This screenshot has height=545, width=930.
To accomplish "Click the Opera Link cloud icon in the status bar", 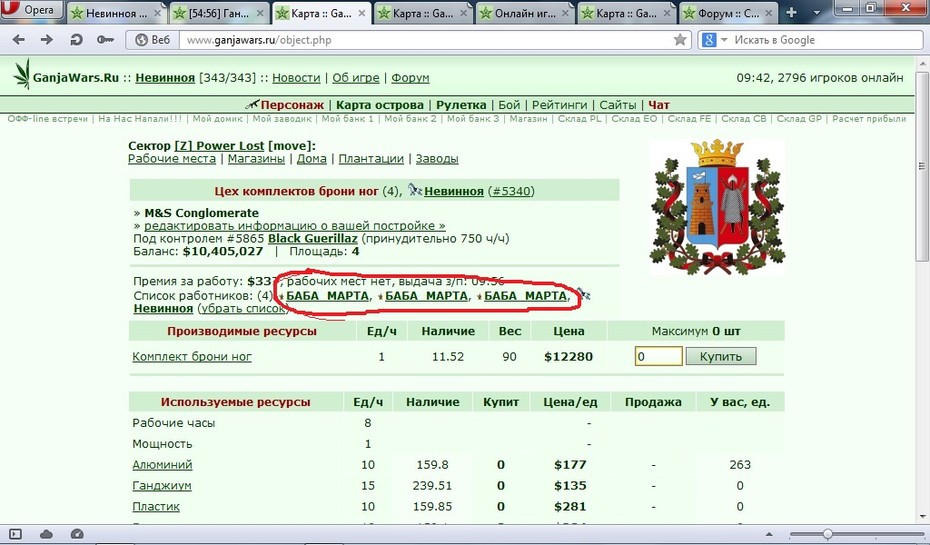I will (x=46, y=534).
